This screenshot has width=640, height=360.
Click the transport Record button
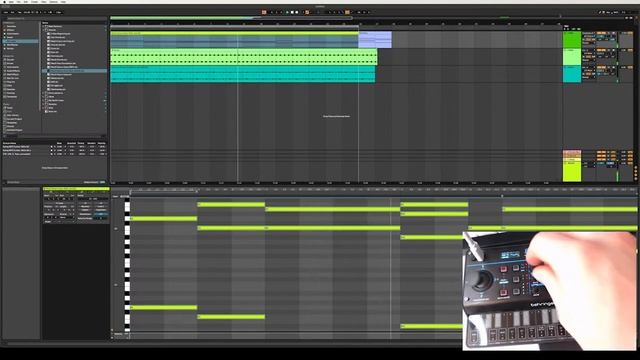297,12
